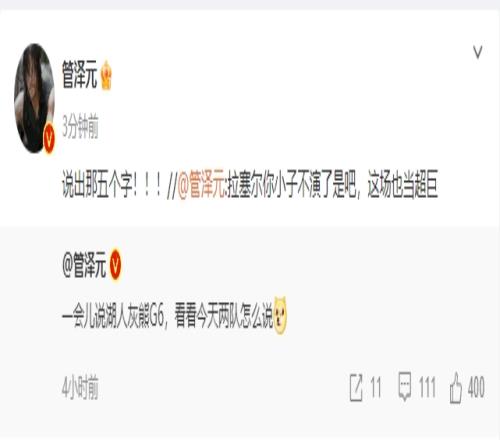Open the quoted post text about 湖人灰熊G6
Image resolution: width=500 pixels, height=440 pixels.
click(x=167, y=315)
